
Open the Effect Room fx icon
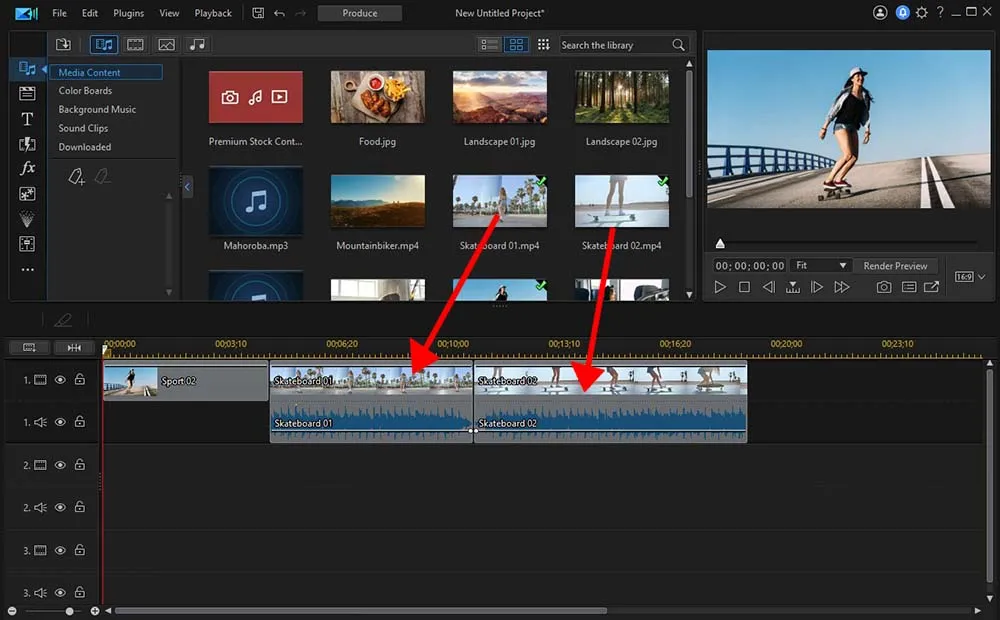click(x=27, y=168)
